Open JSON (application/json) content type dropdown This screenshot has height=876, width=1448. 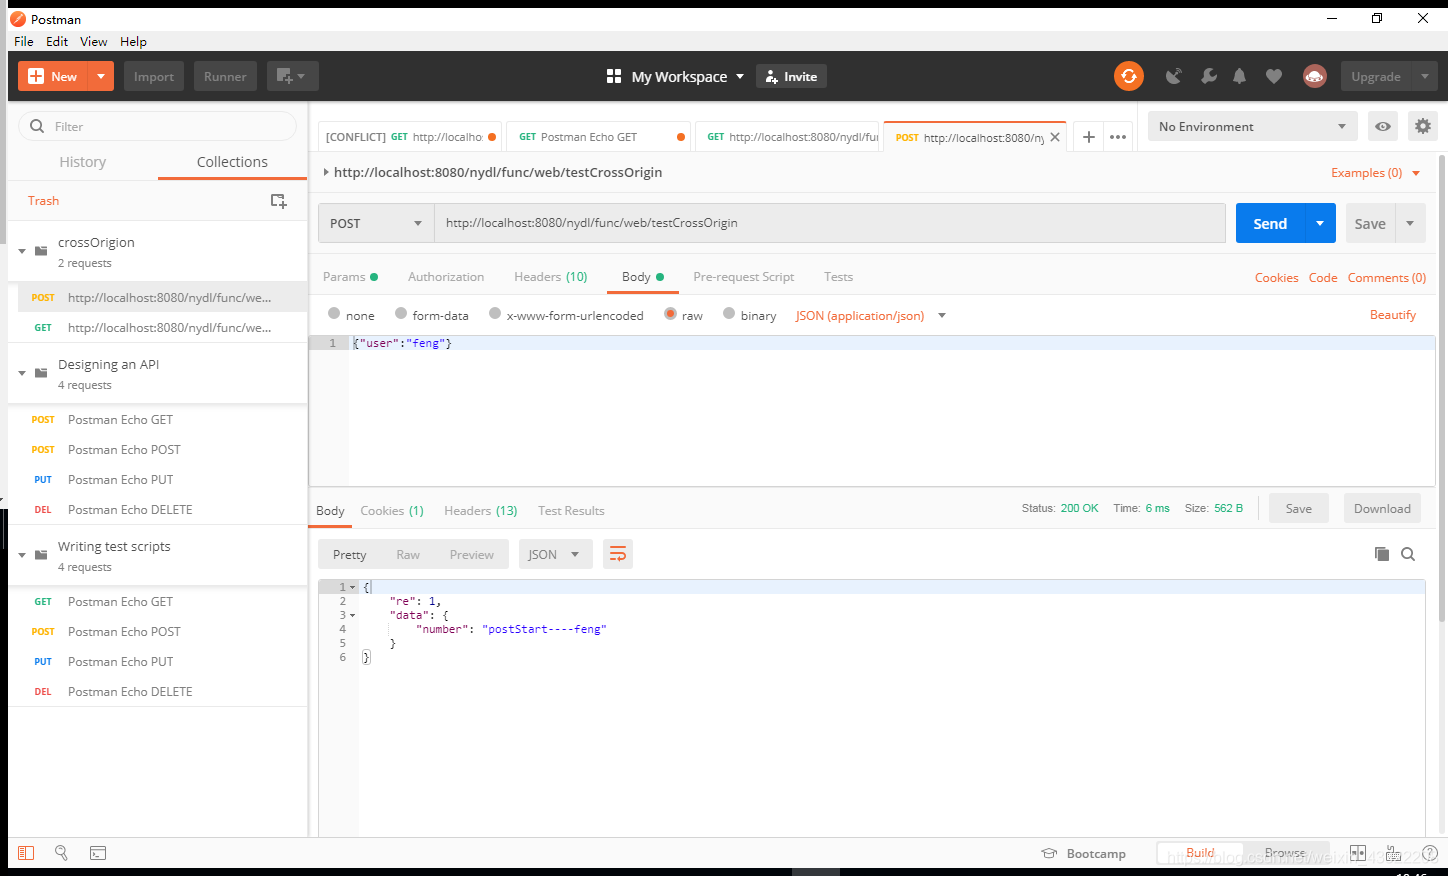[870, 315]
